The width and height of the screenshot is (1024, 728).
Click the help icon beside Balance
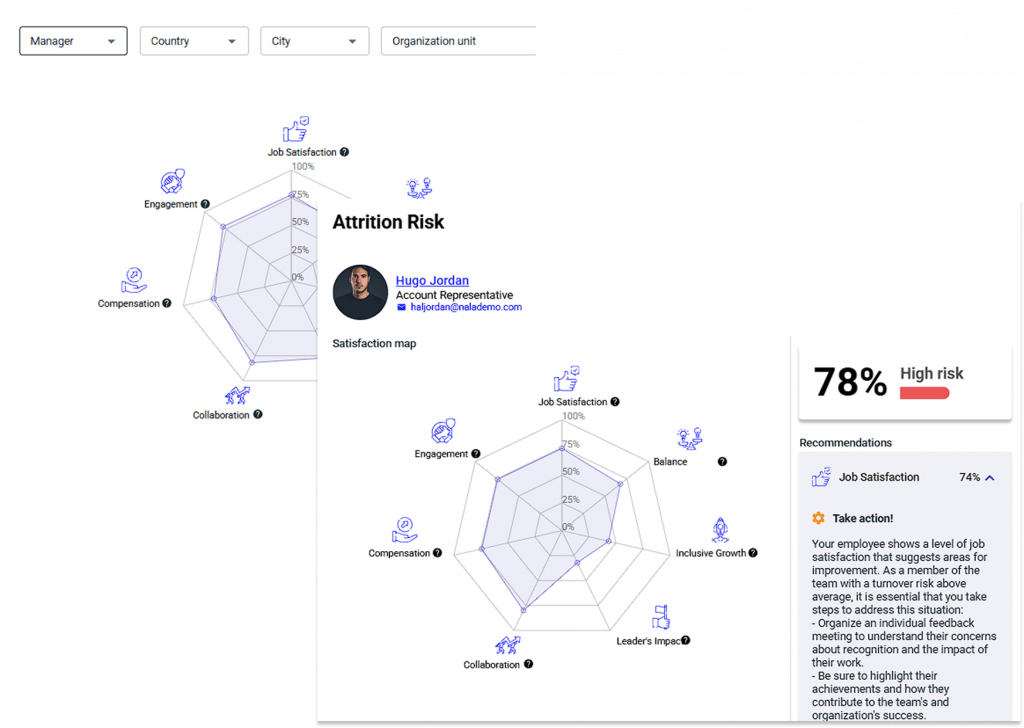click(x=722, y=462)
